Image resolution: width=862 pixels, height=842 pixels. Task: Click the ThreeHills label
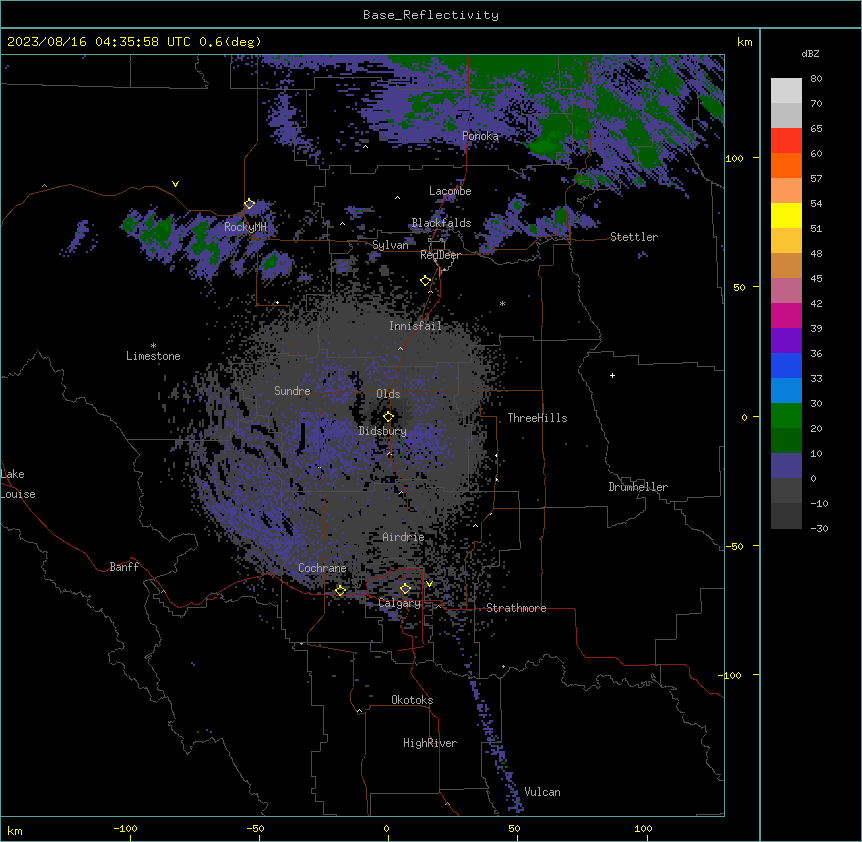click(x=537, y=418)
